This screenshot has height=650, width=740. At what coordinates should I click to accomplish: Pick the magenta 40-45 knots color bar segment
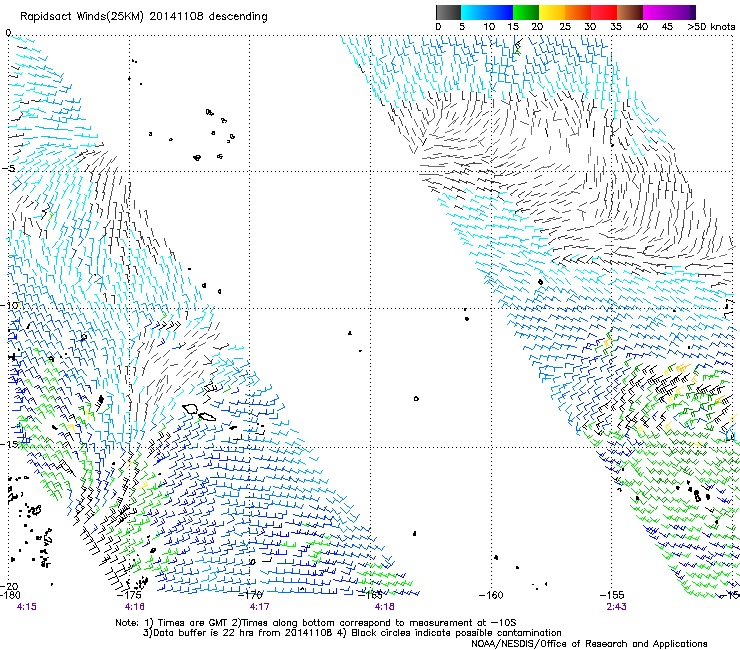click(656, 12)
